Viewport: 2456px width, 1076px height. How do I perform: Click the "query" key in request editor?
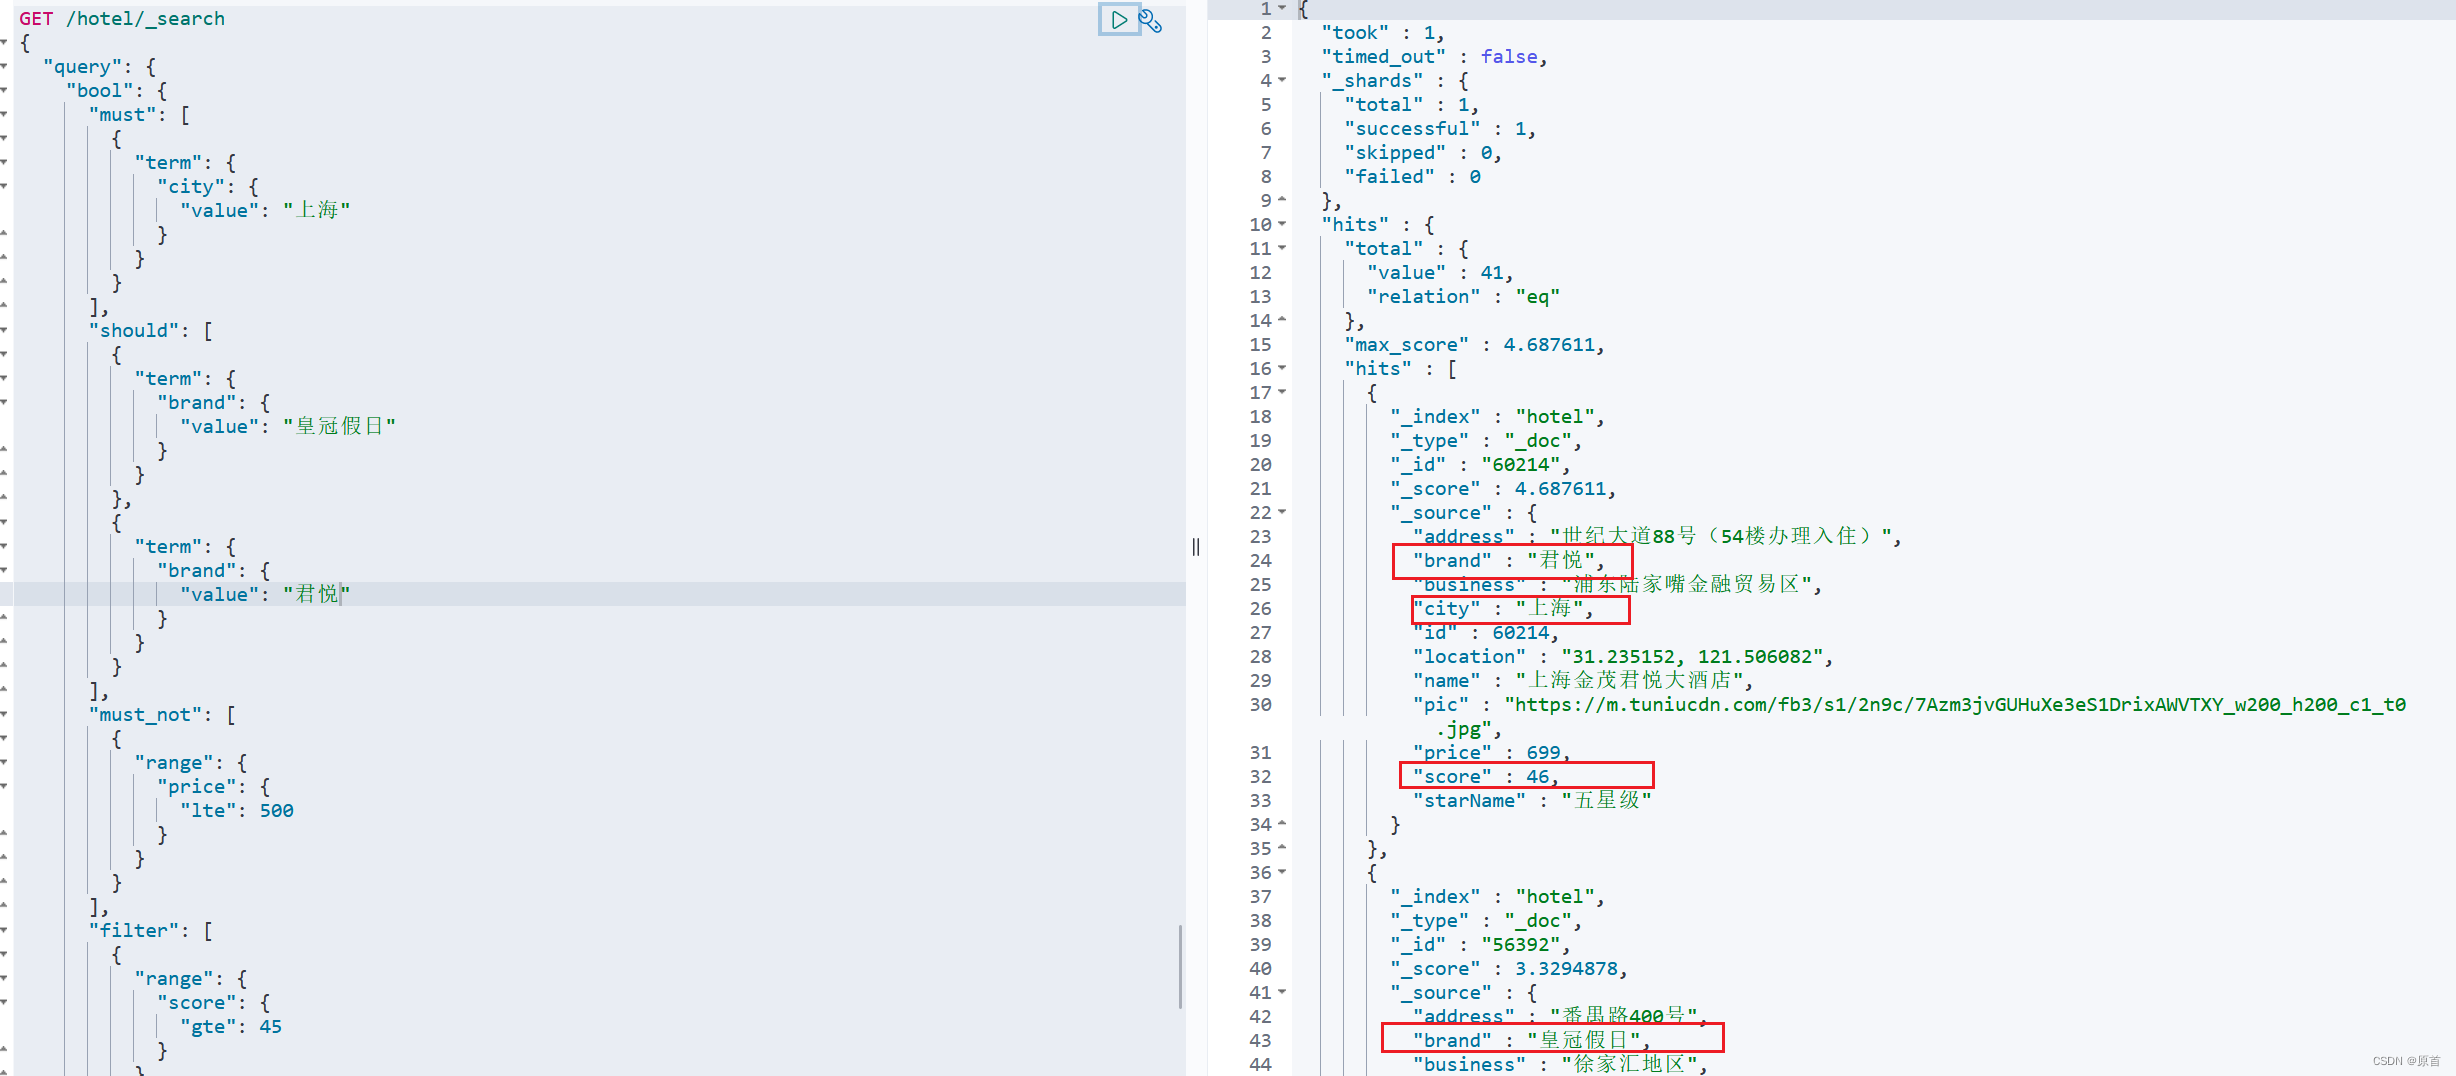82,67
